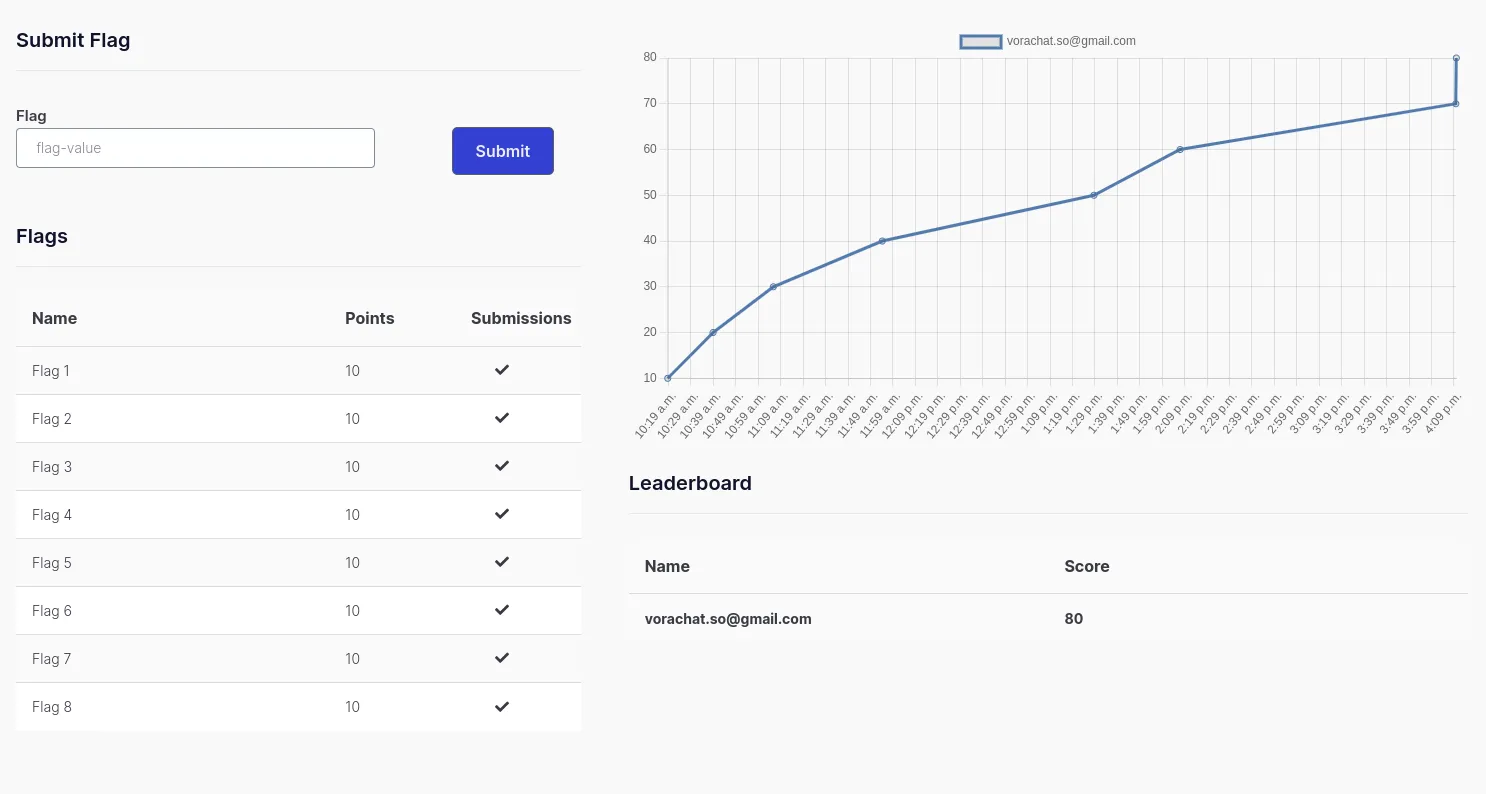Select the Flag 3 checkmark icon

[502, 466]
